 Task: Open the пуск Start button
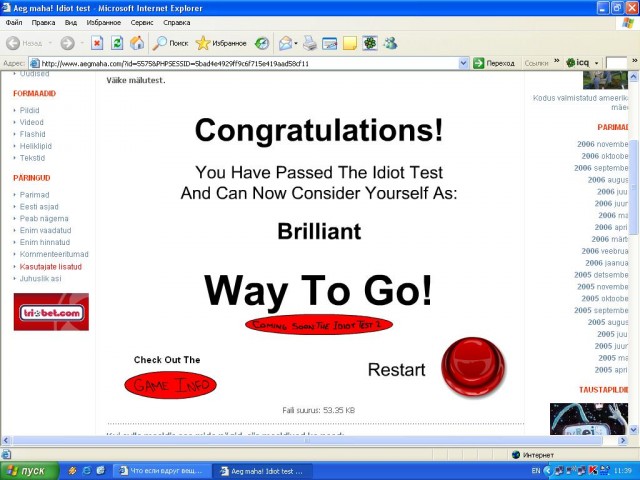point(29,471)
